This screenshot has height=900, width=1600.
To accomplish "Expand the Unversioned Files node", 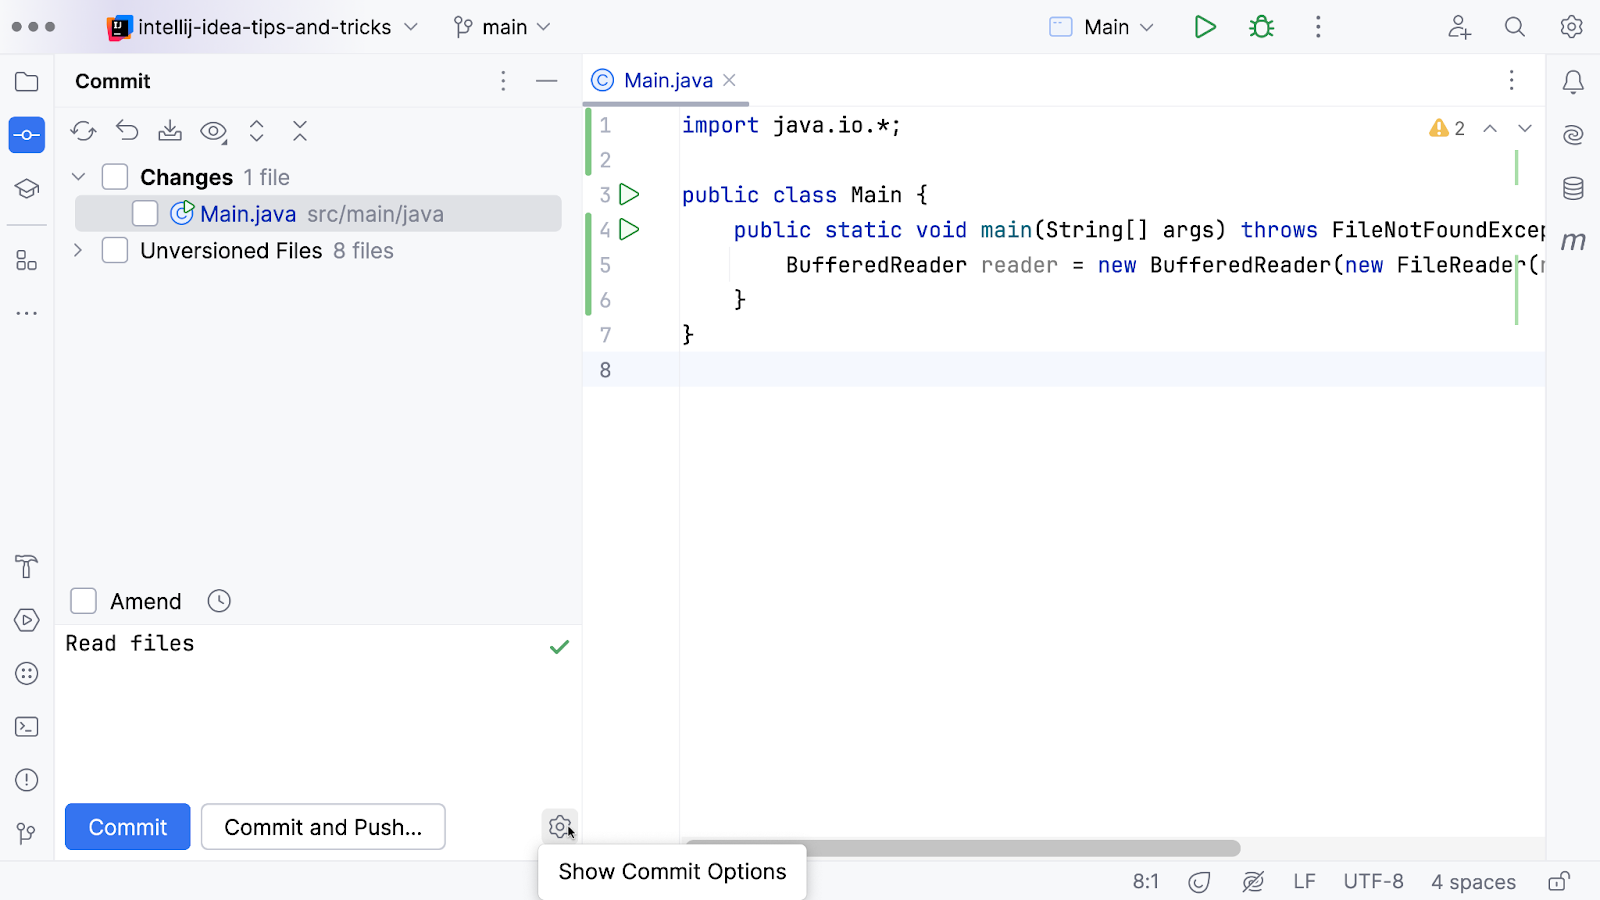I will coord(78,251).
